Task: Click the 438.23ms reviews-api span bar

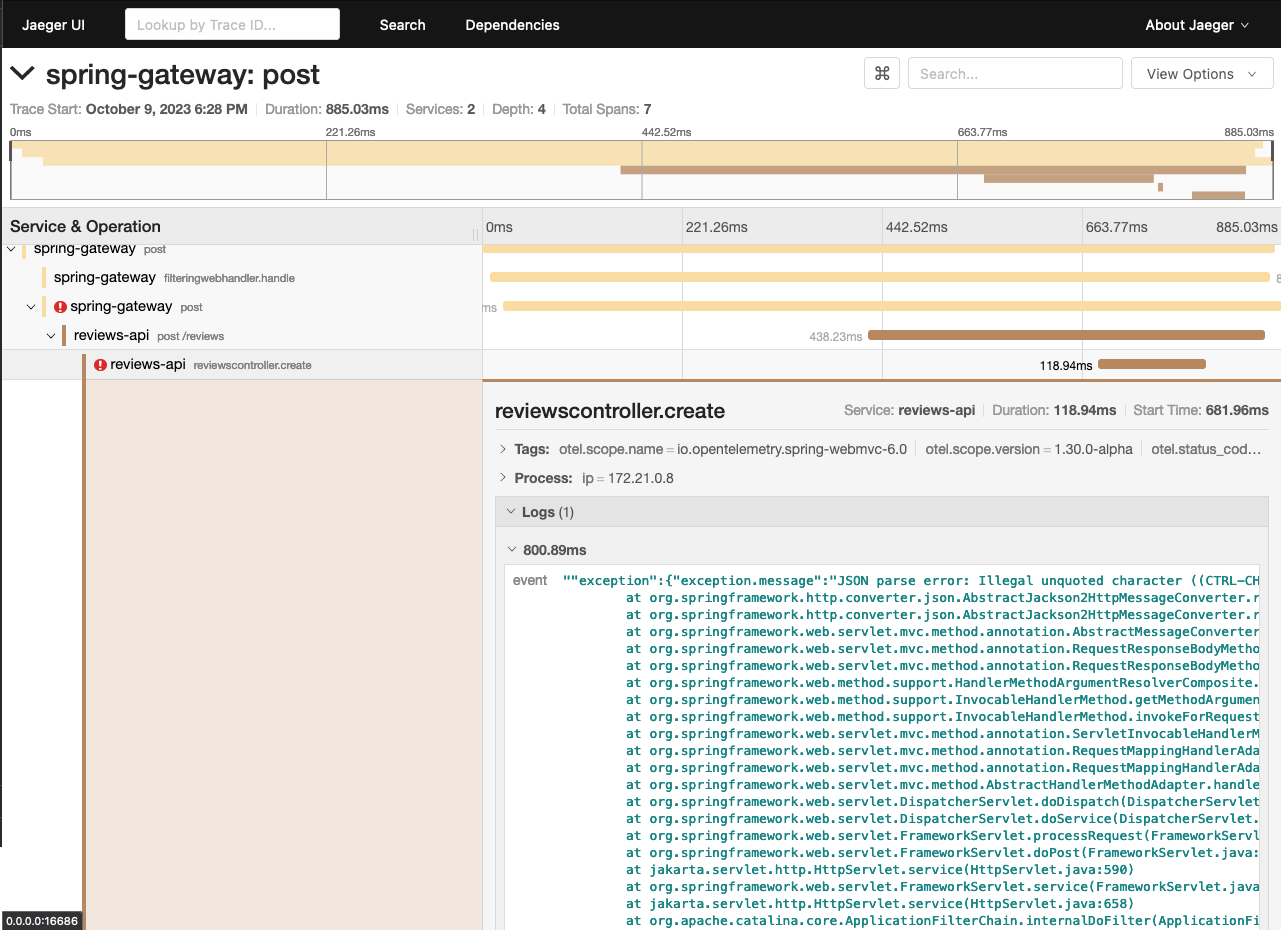Action: pyautogui.click(x=1066, y=336)
